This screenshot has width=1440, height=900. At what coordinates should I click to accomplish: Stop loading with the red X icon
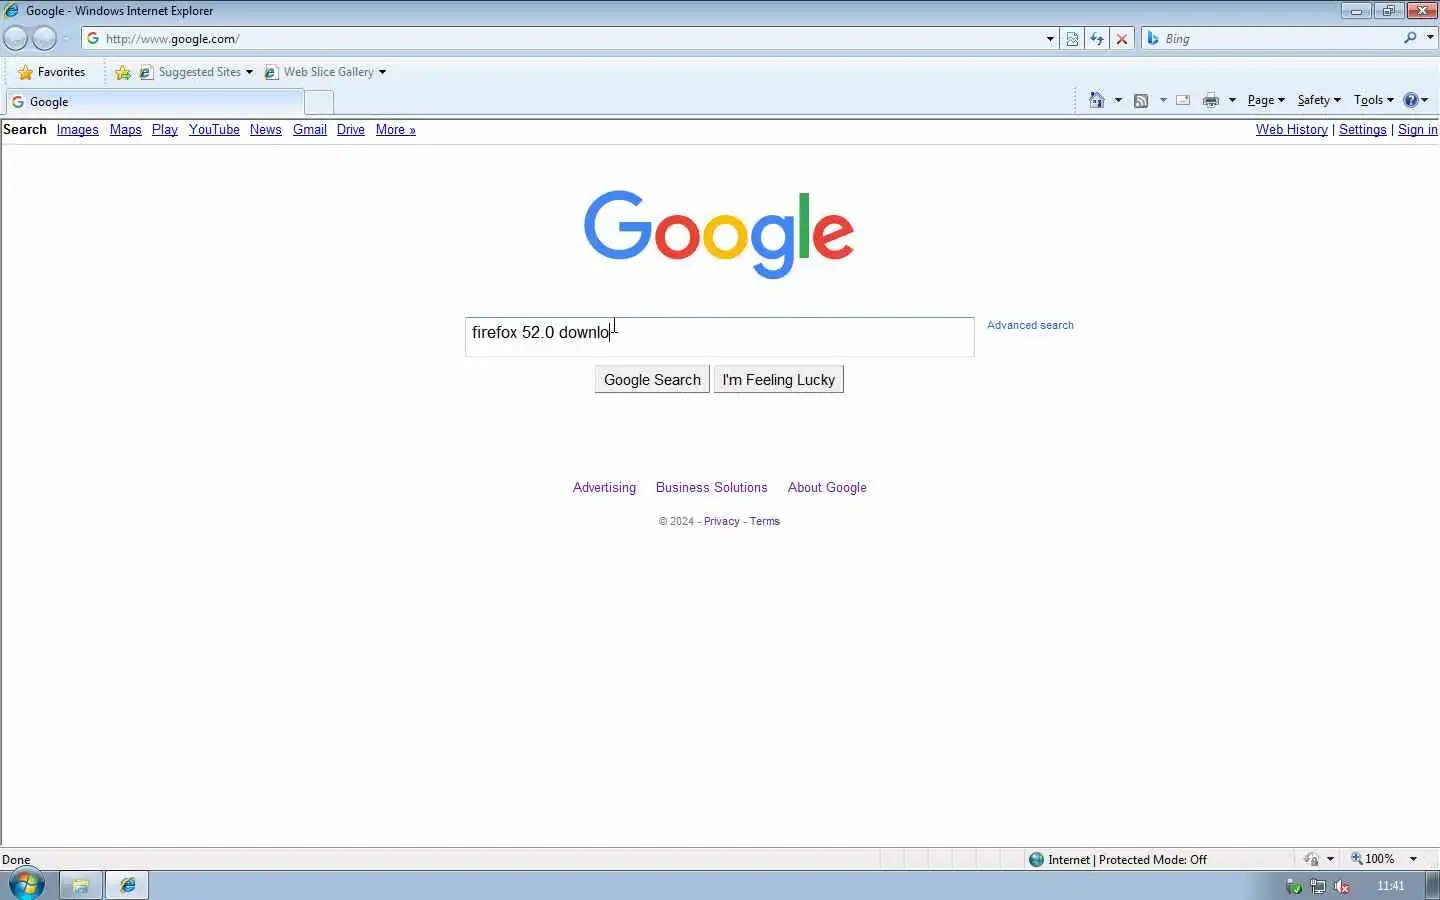[x=1122, y=39]
